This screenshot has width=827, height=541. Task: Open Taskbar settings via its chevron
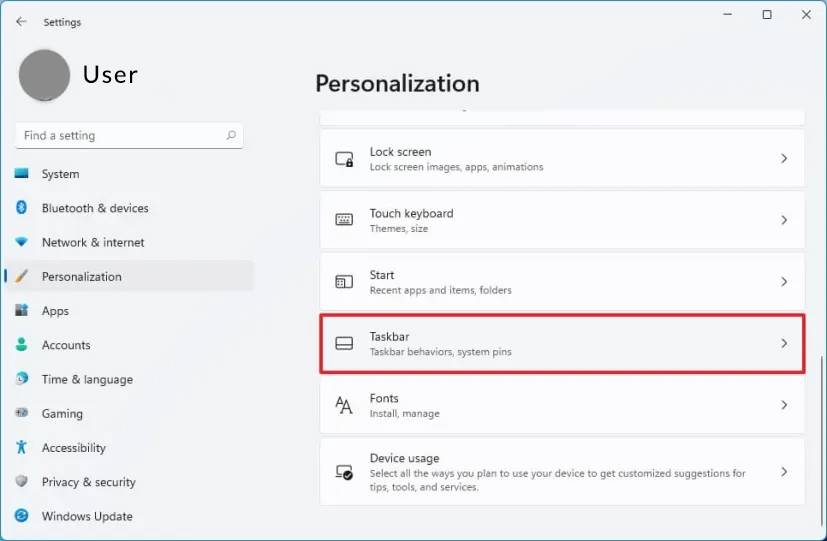point(784,343)
